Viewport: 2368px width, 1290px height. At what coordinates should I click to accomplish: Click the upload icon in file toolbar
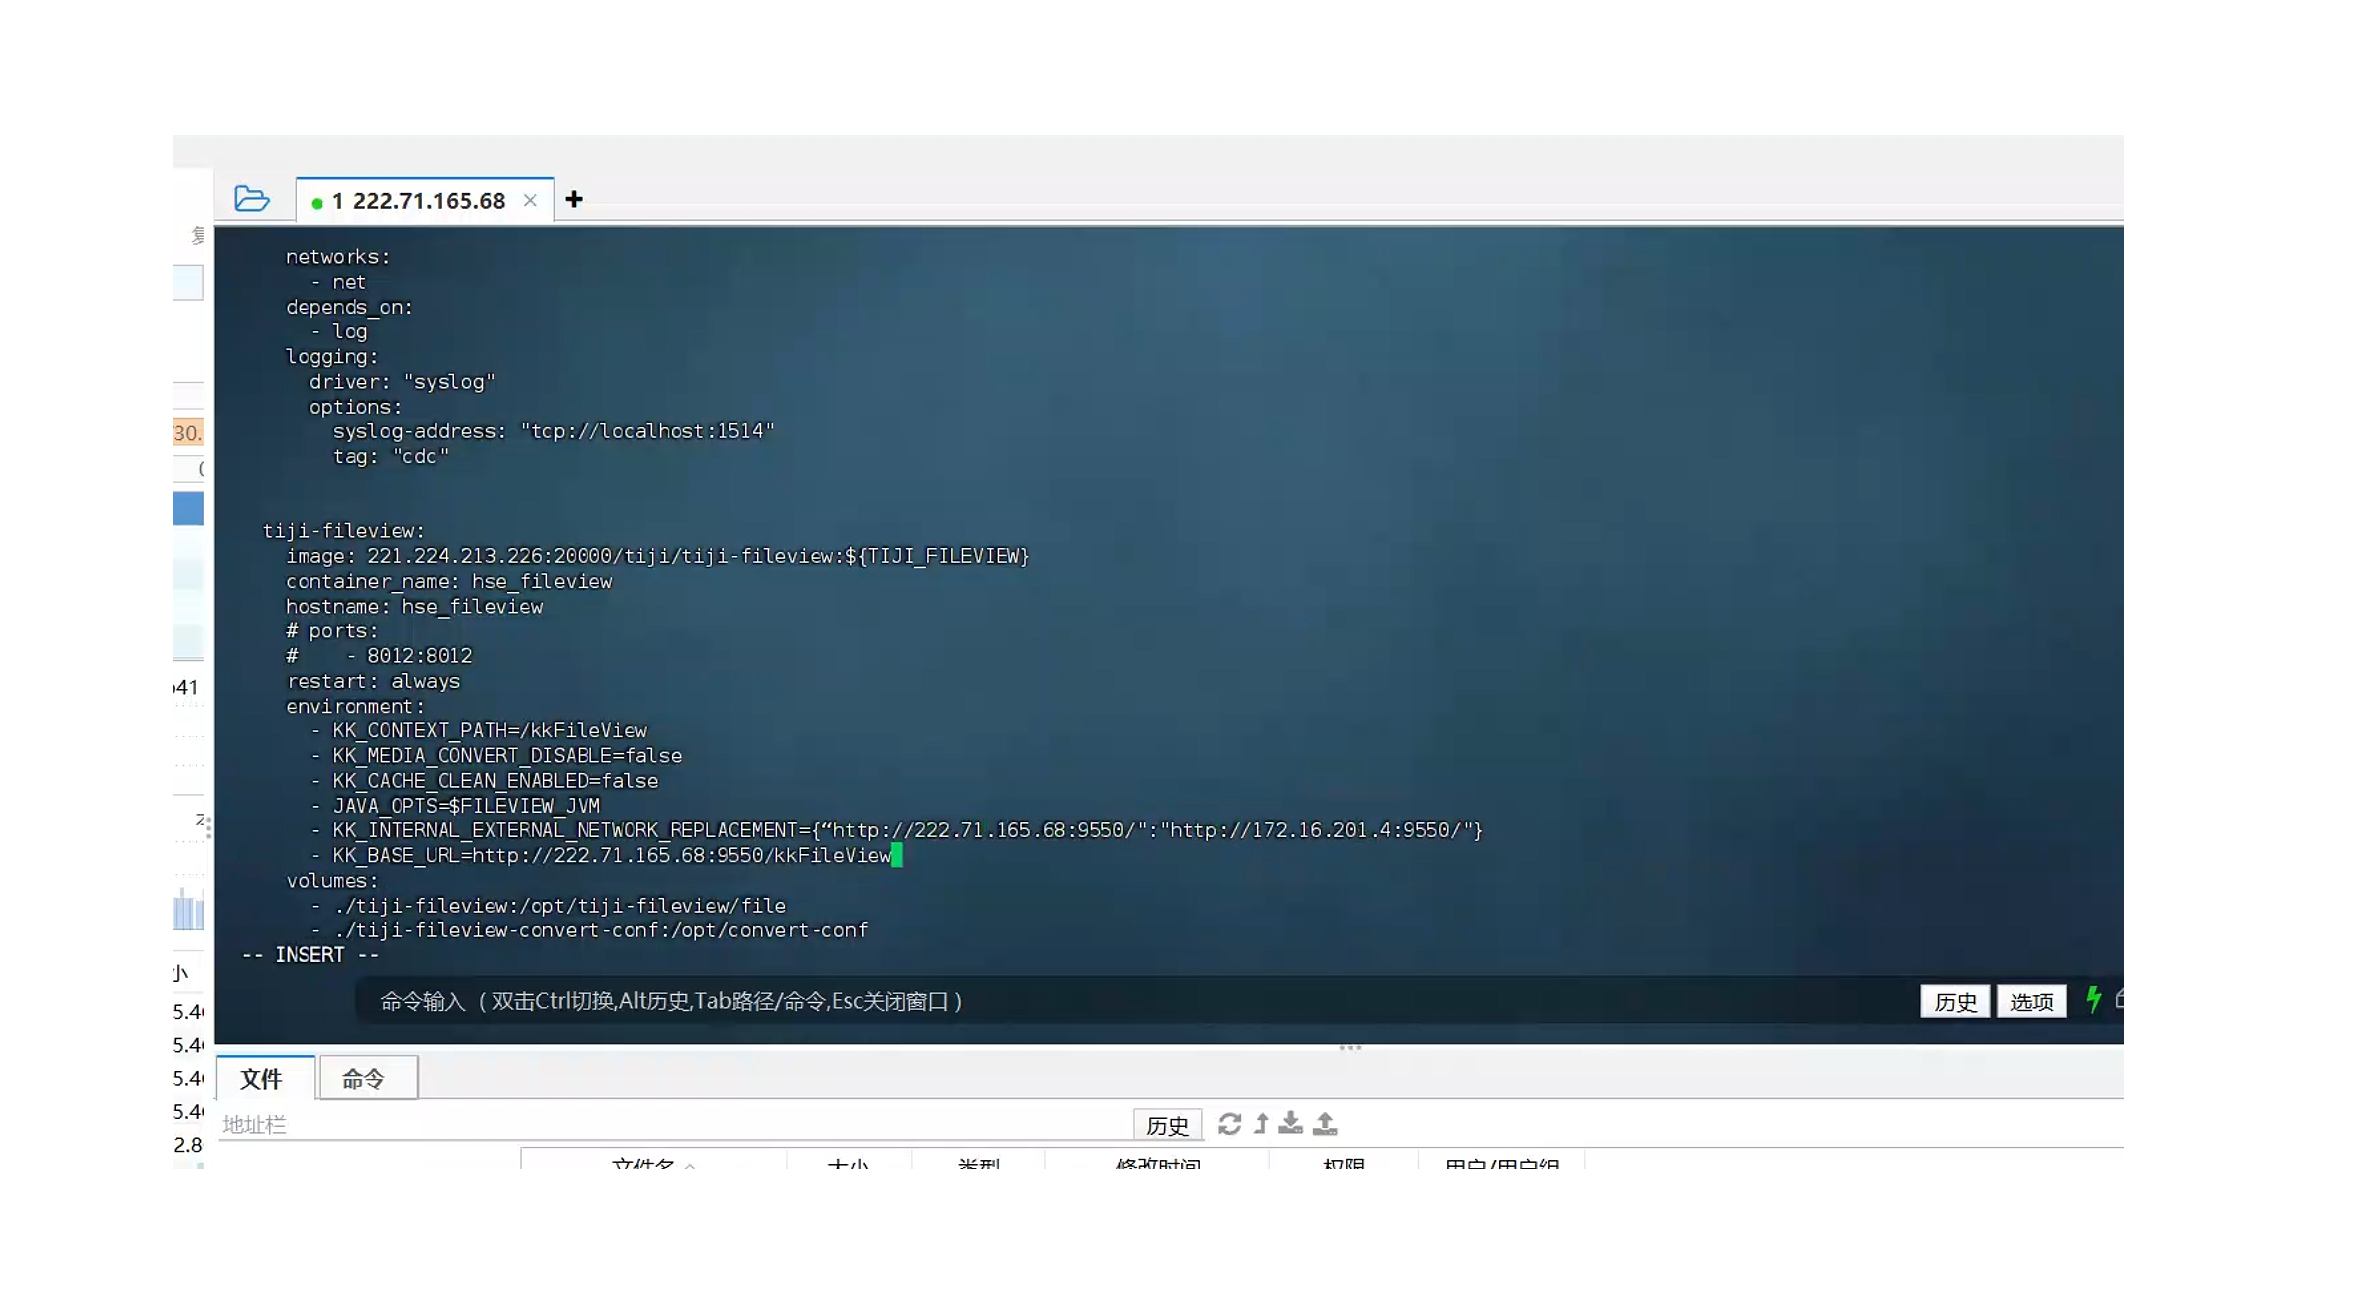(x=1325, y=1124)
